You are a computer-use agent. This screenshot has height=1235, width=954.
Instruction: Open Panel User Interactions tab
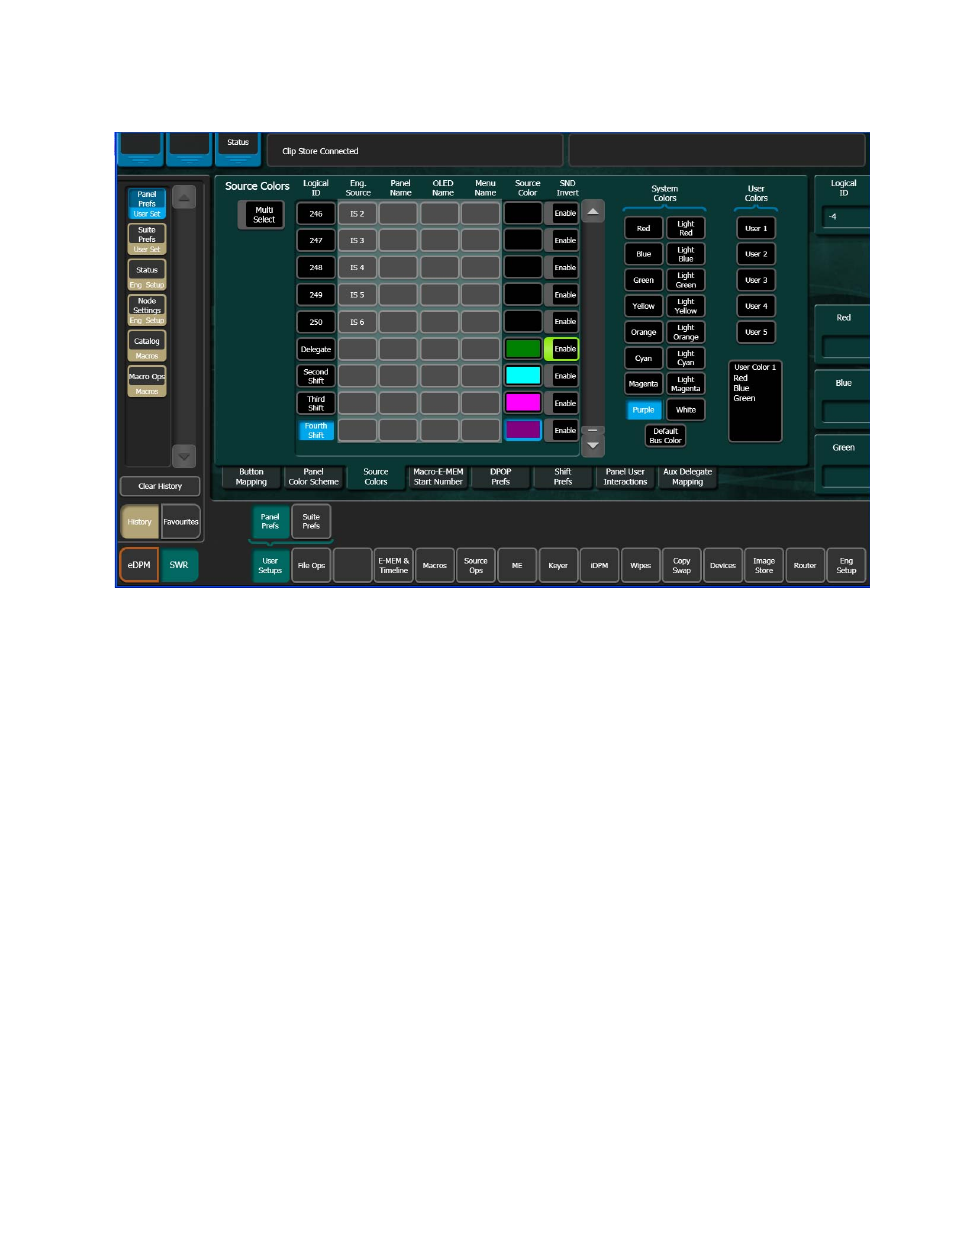click(x=625, y=477)
